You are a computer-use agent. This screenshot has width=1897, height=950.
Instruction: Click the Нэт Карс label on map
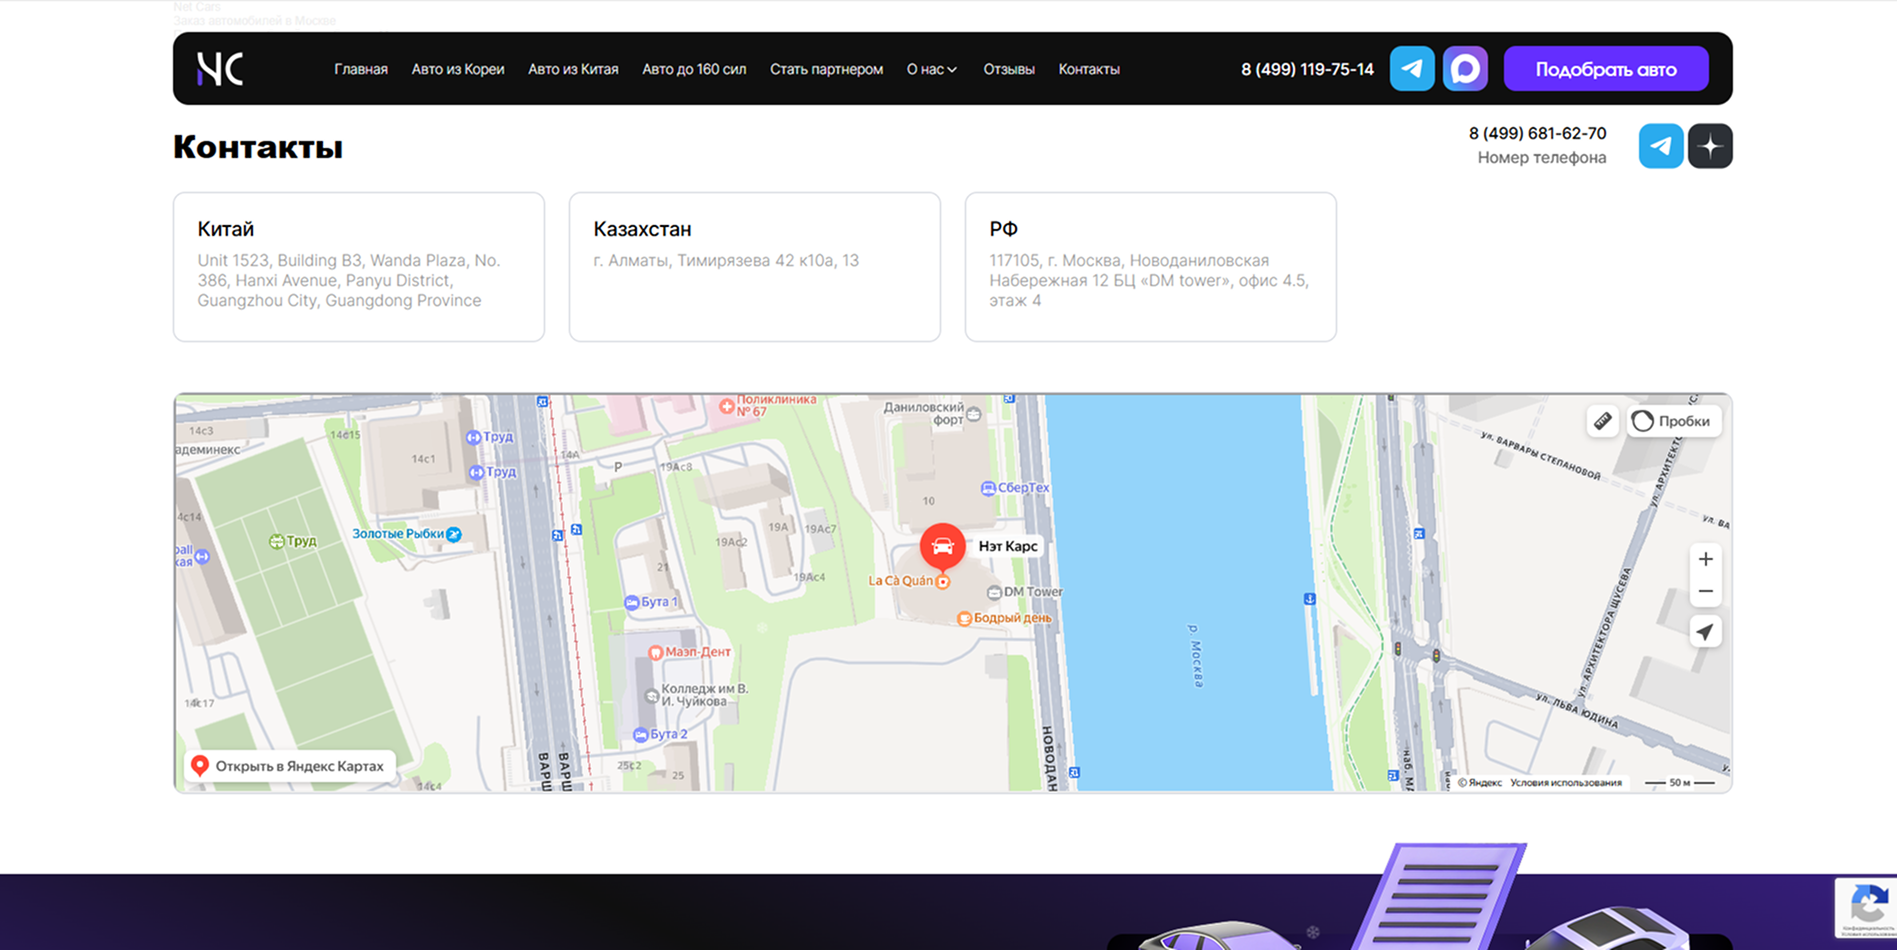1008,546
